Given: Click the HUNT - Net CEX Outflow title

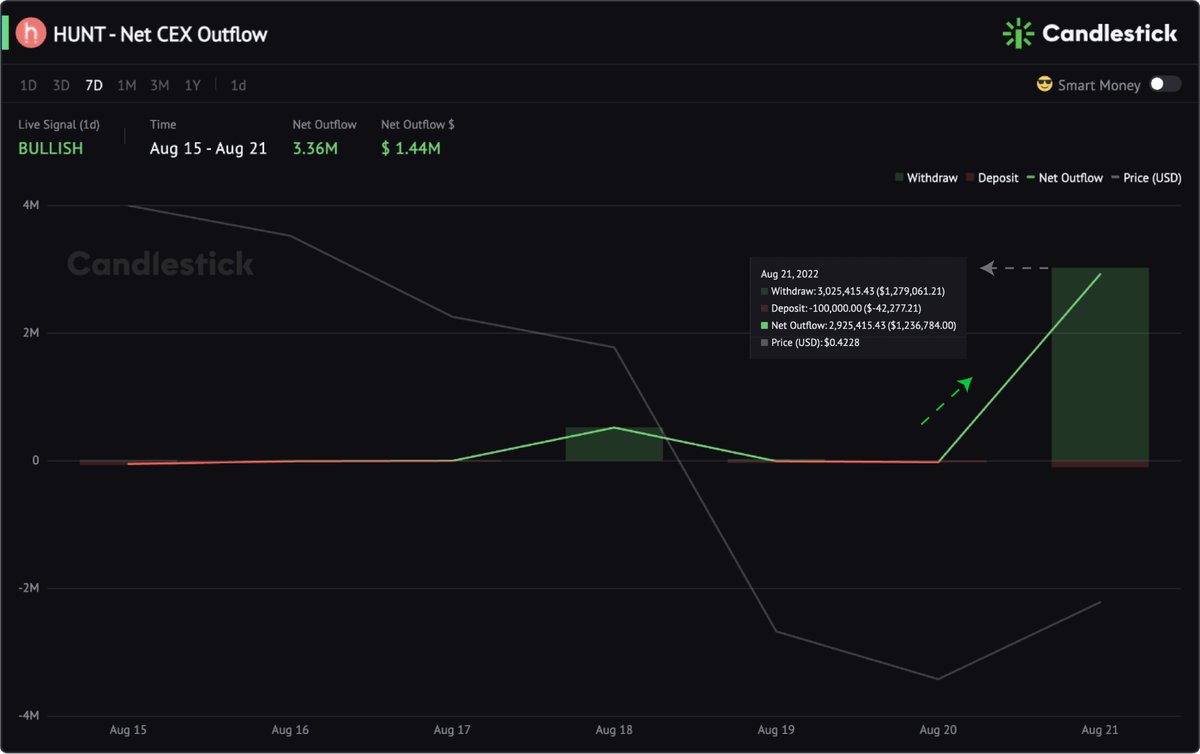Looking at the screenshot, I should click(161, 34).
